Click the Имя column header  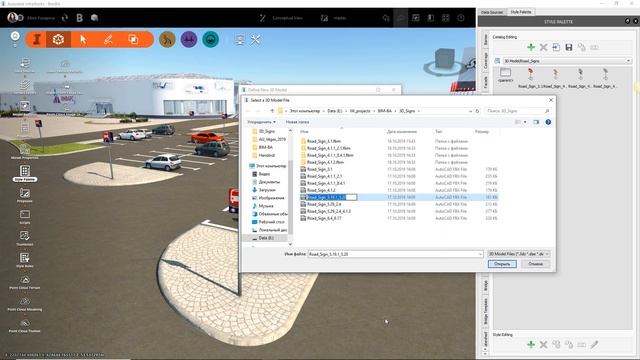coord(304,132)
